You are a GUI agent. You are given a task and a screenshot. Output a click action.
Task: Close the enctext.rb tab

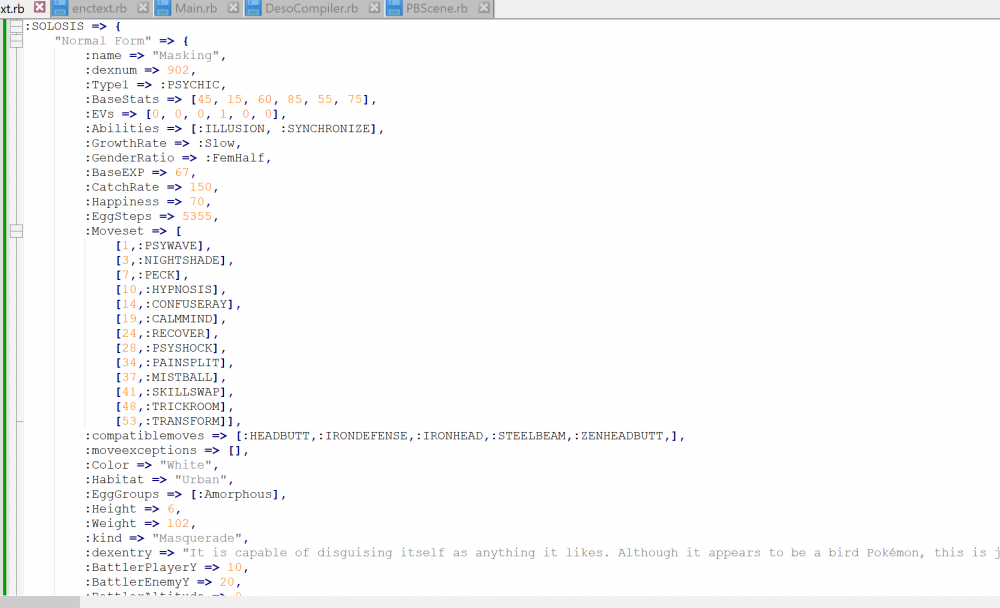coord(143,8)
